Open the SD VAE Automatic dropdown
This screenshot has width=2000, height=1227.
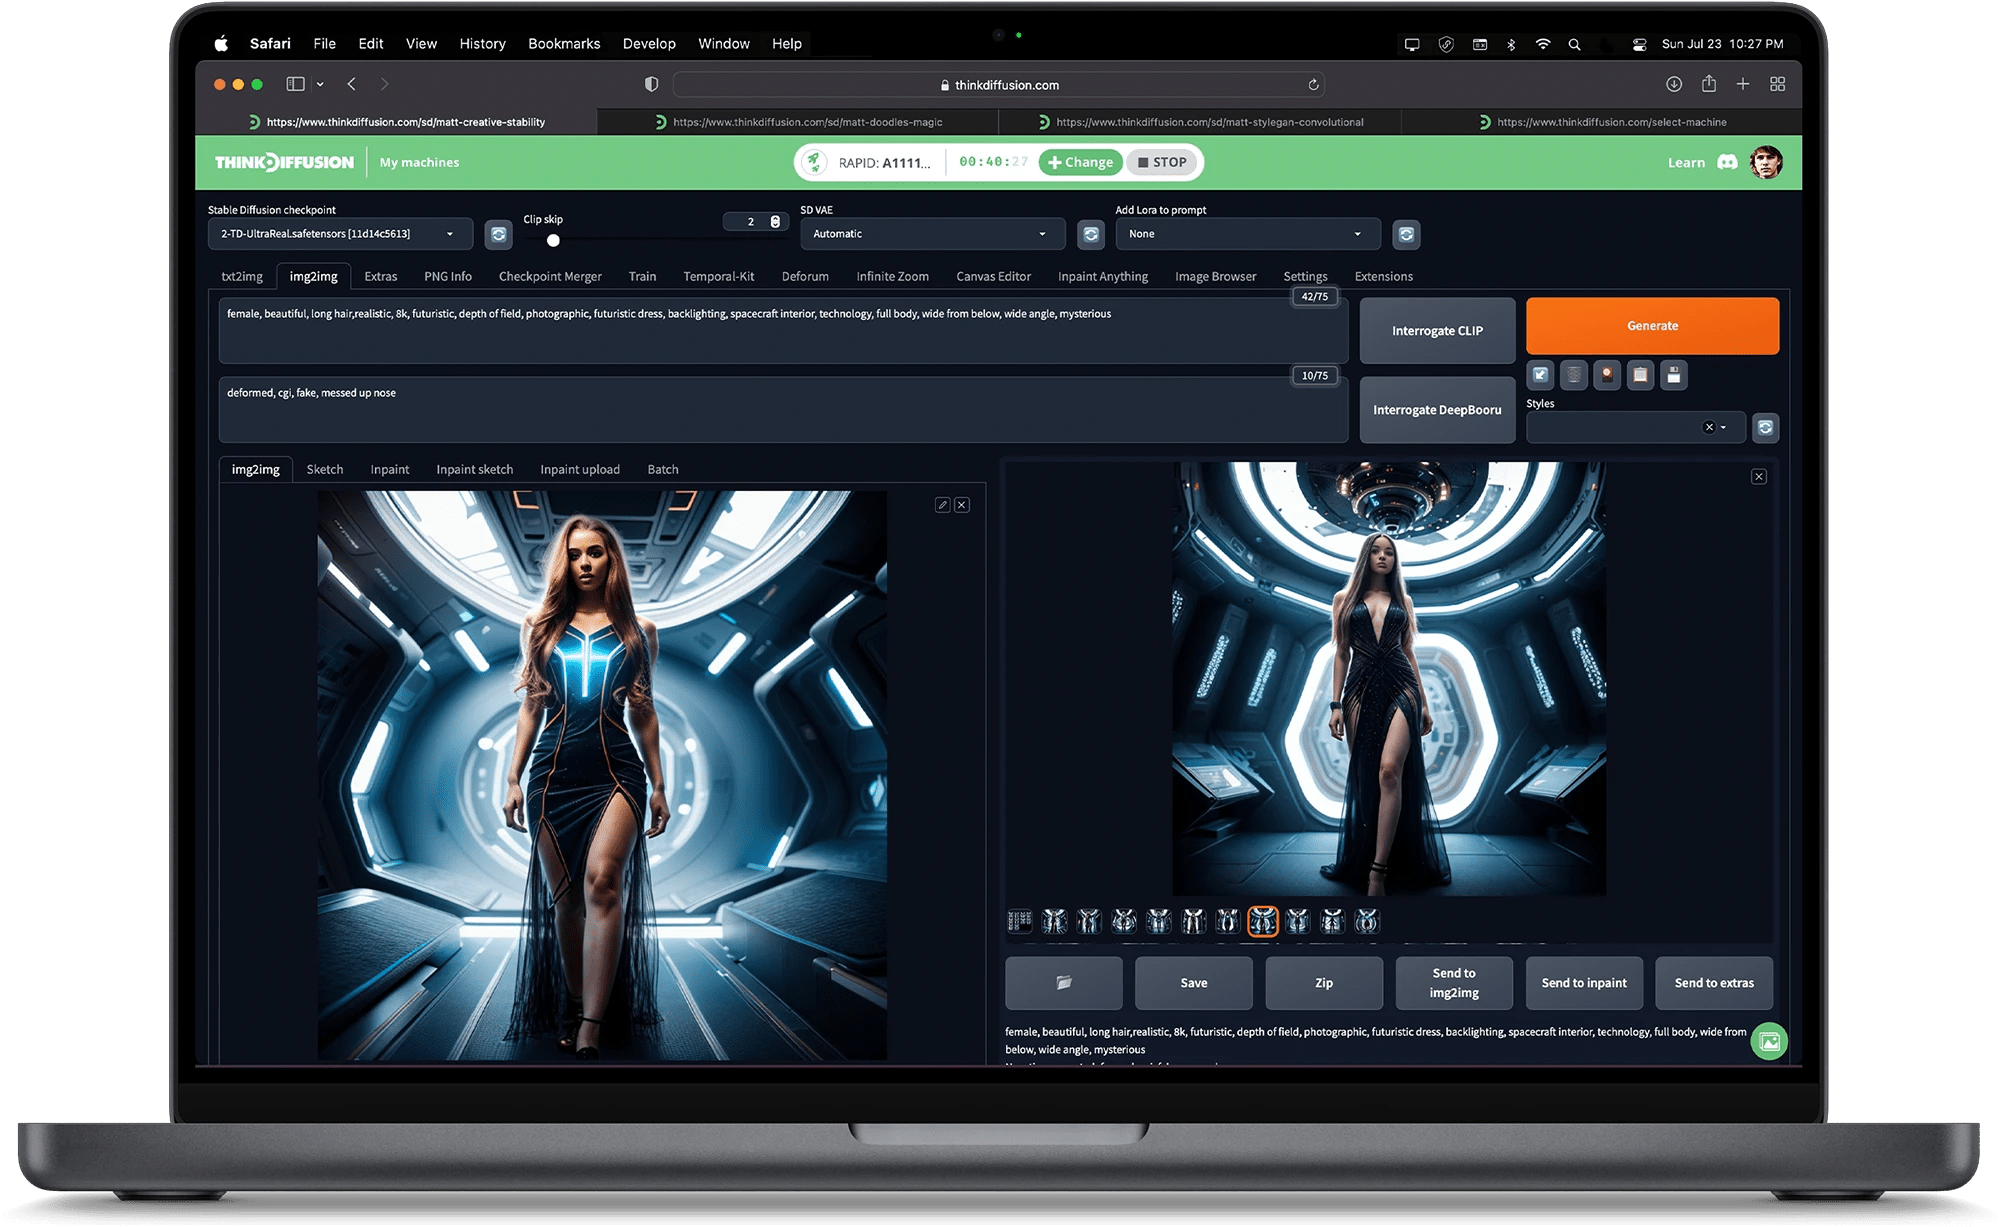(1042, 234)
